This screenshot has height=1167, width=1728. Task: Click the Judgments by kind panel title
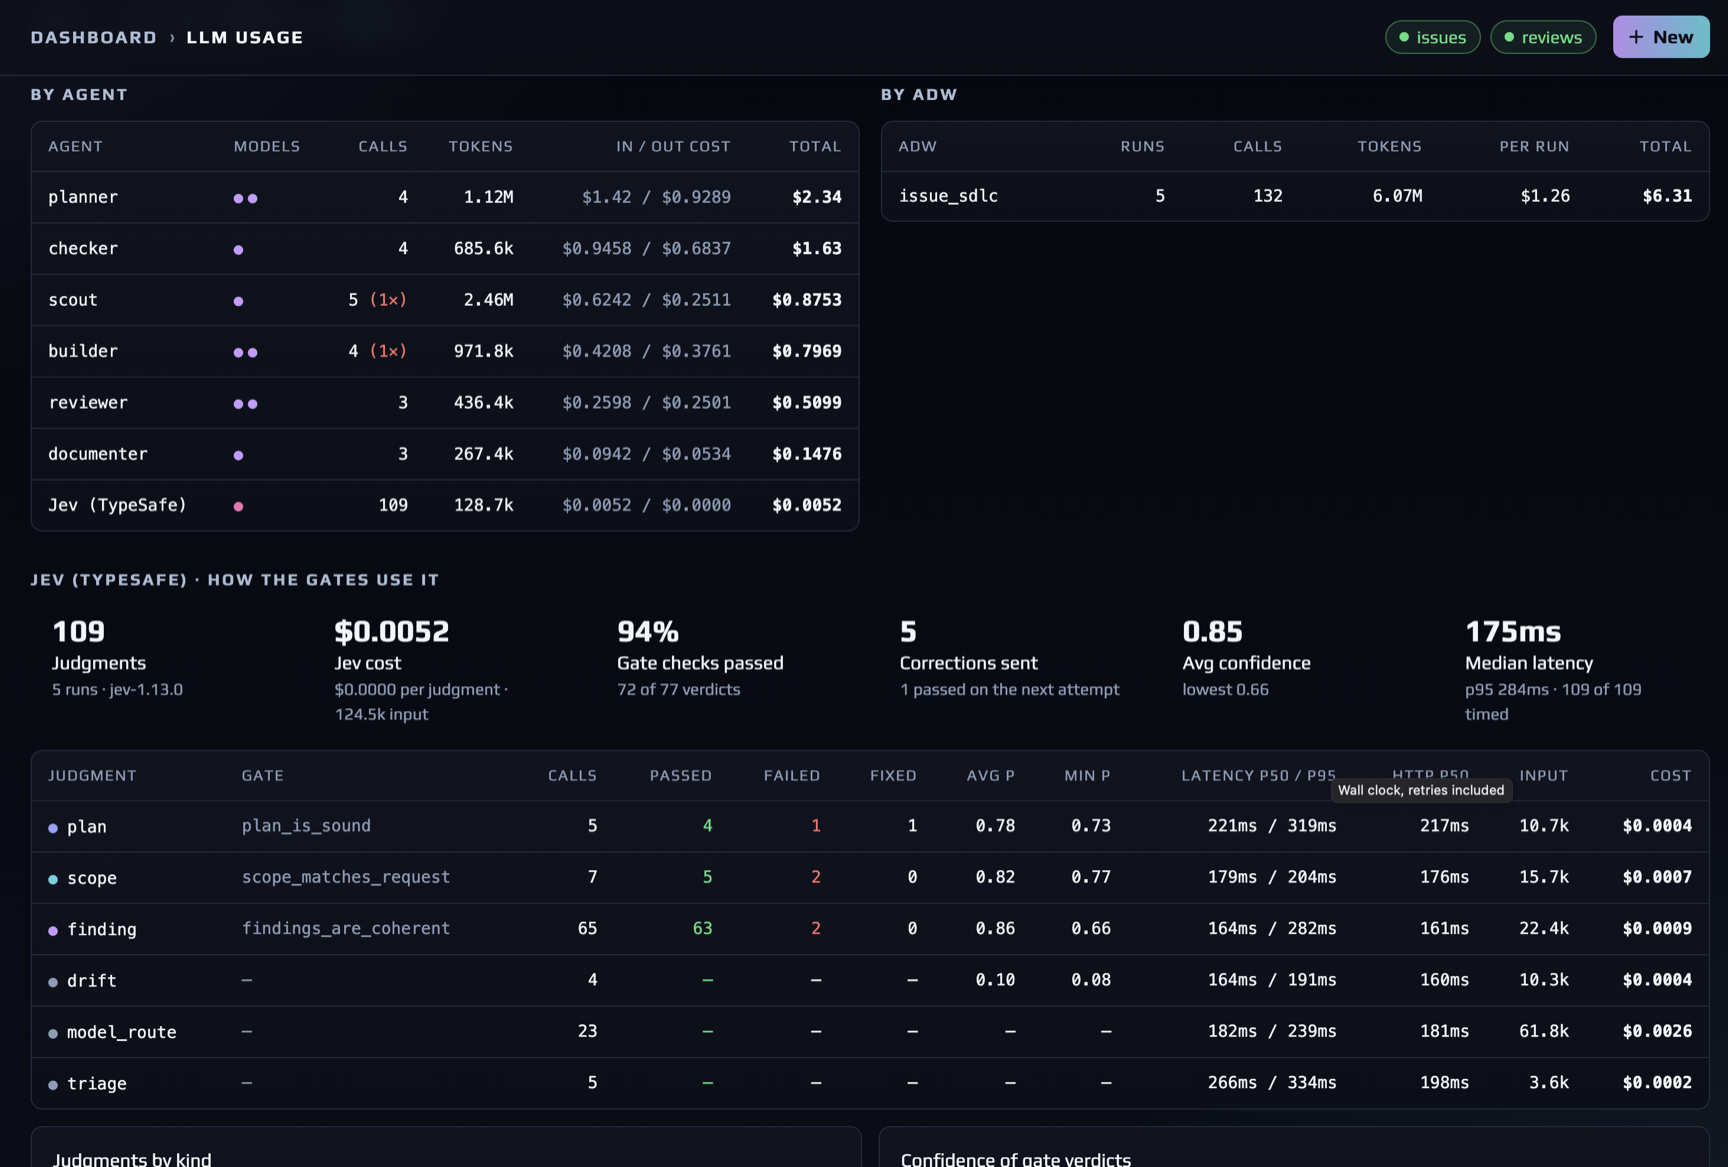(x=132, y=1158)
